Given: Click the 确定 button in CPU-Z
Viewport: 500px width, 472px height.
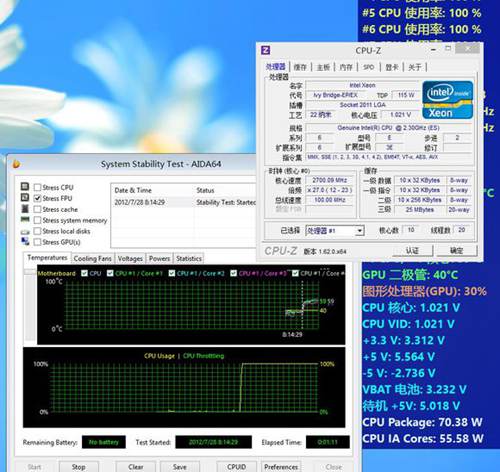Looking at the screenshot, I should (457, 251).
